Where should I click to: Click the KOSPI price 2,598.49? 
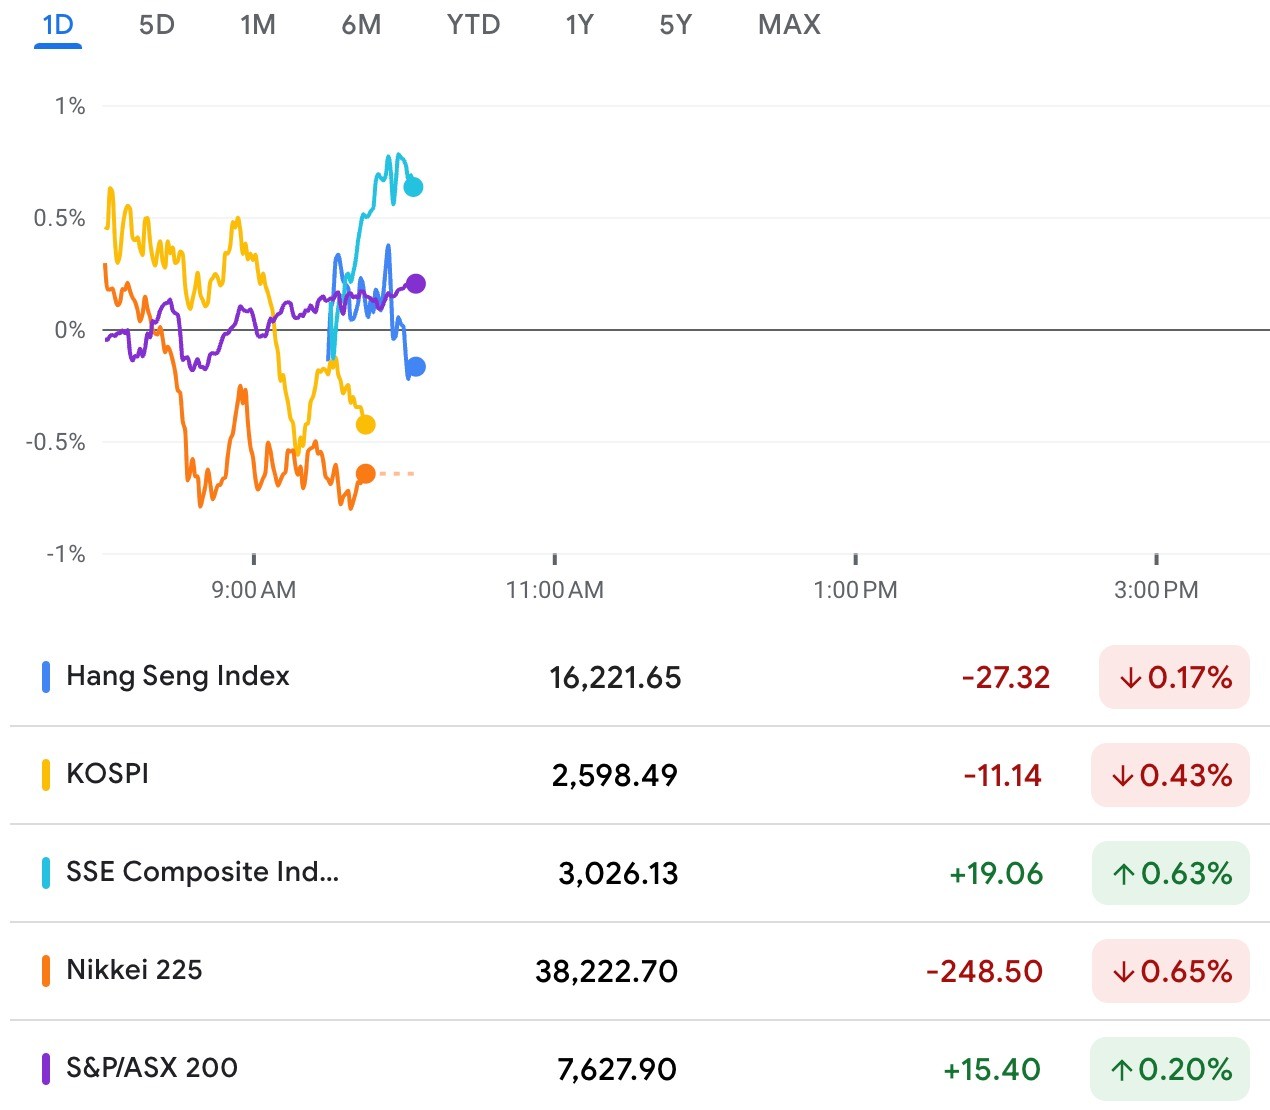pos(615,776)
